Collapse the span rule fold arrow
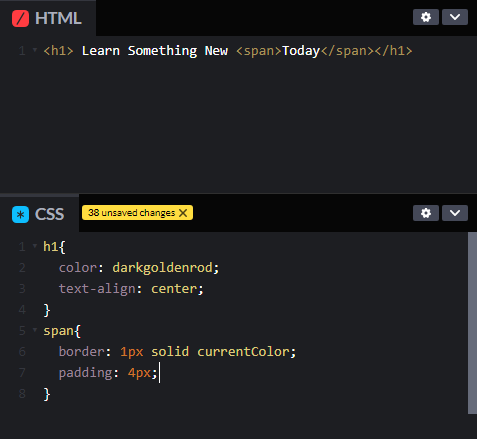477x439 pixels. pos(35,330)
